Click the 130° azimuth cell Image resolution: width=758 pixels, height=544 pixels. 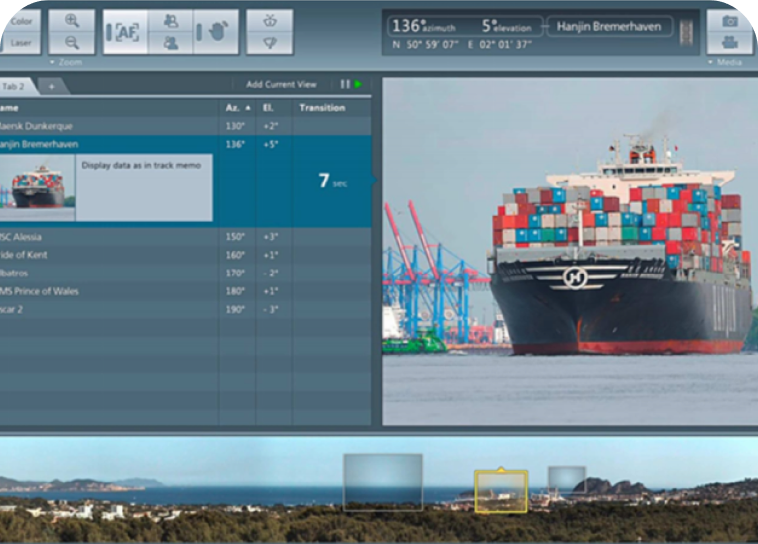point(235,126)
